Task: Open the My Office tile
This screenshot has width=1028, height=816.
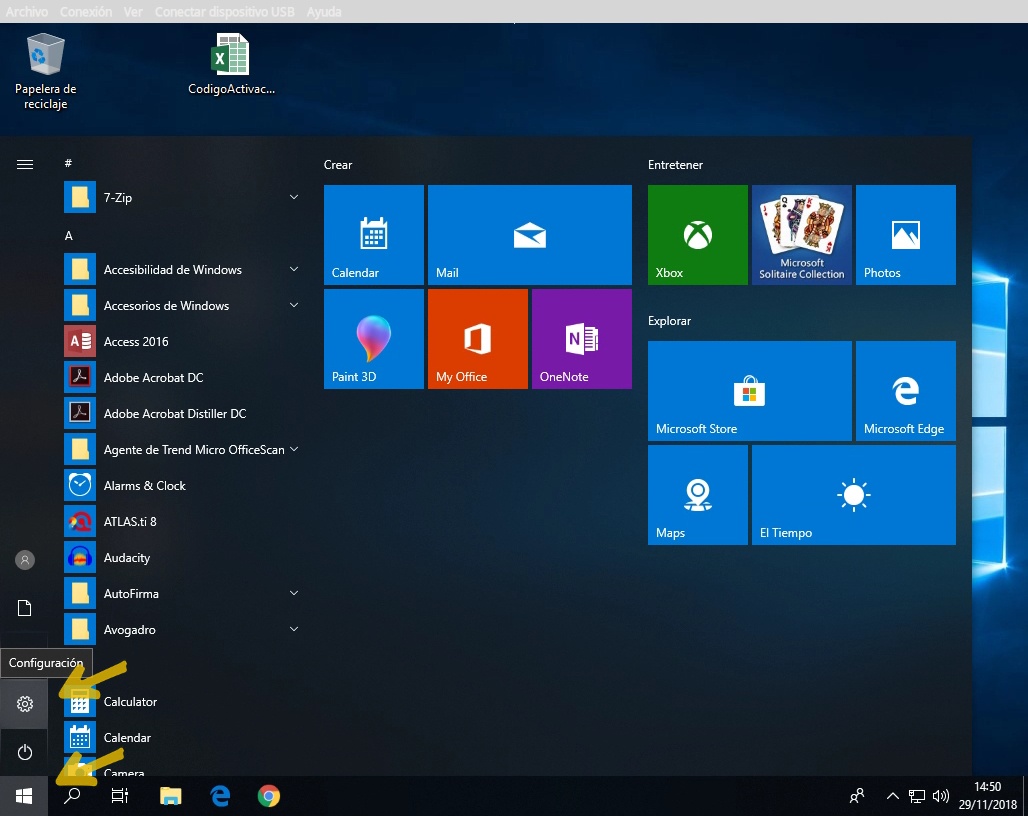Action: 478,339
